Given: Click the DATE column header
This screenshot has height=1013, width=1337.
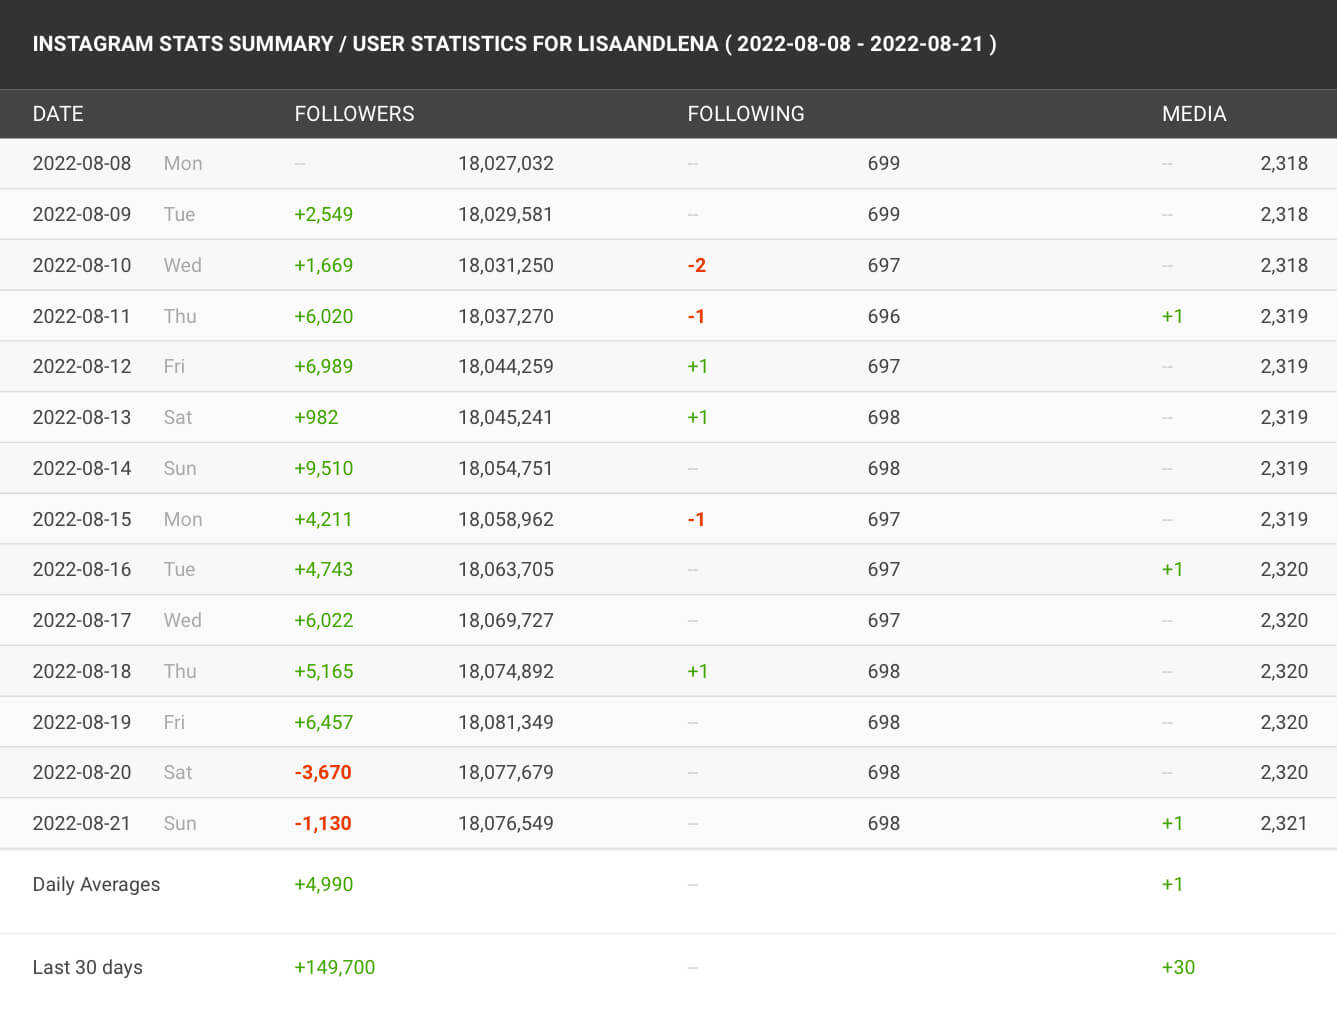Looking at the screenshot, I should coord(58,114).
